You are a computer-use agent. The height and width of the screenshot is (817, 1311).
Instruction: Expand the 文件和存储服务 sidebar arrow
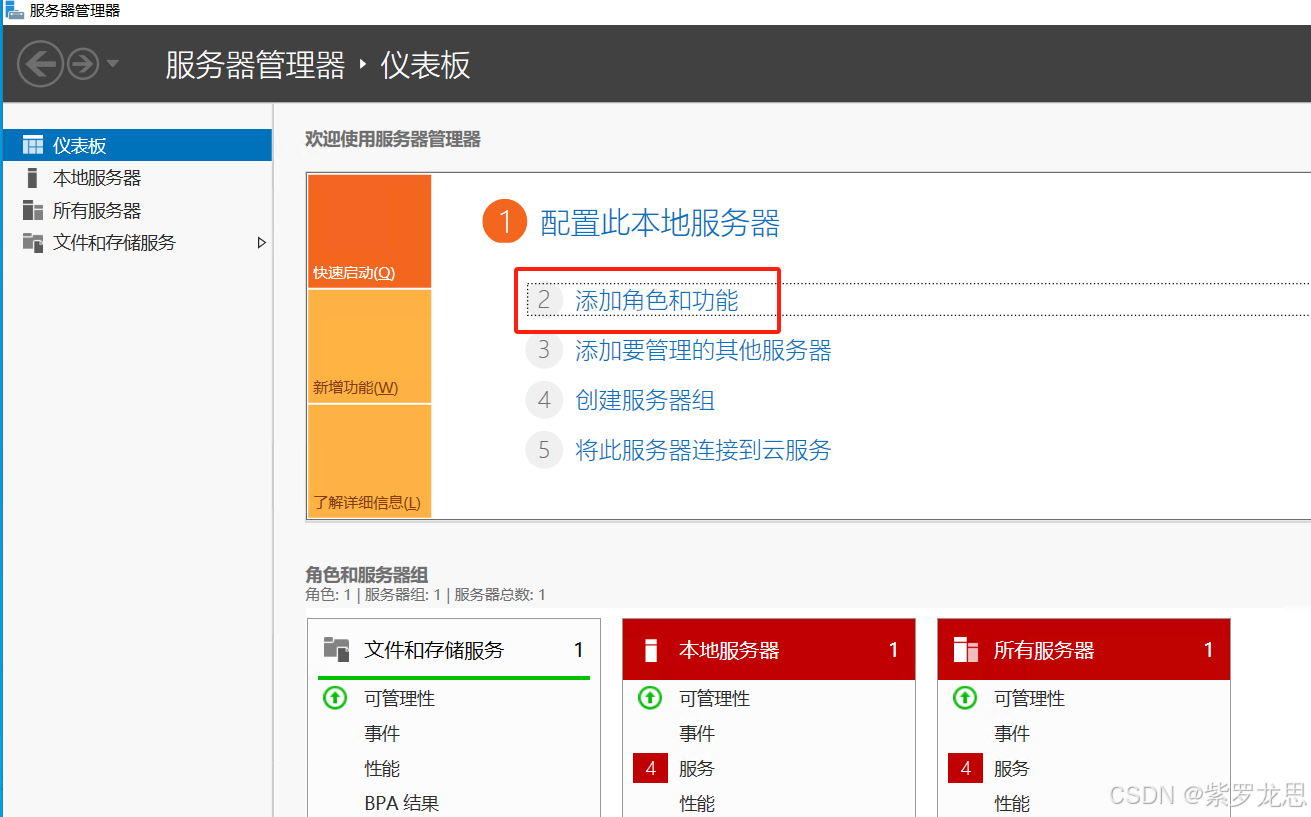(261, 242)
